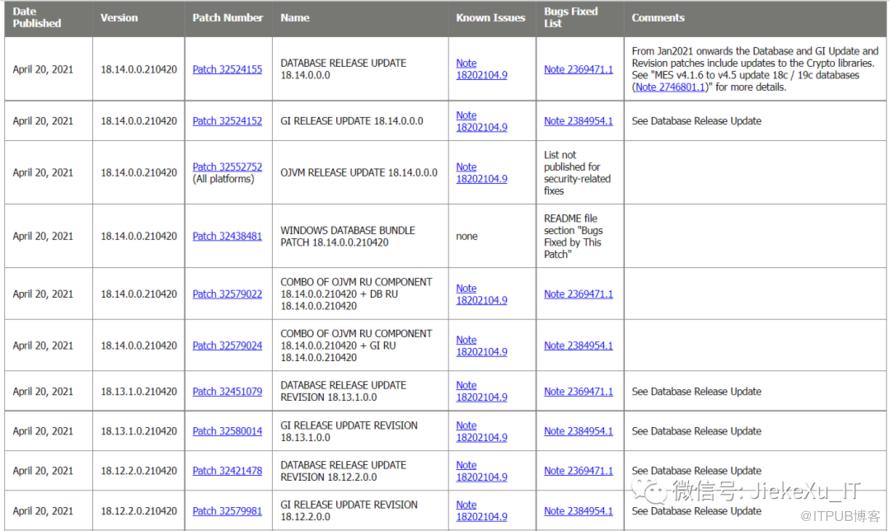
Task: Open Known Issues note in Patch 32451079 row
Action: point(481,391)
